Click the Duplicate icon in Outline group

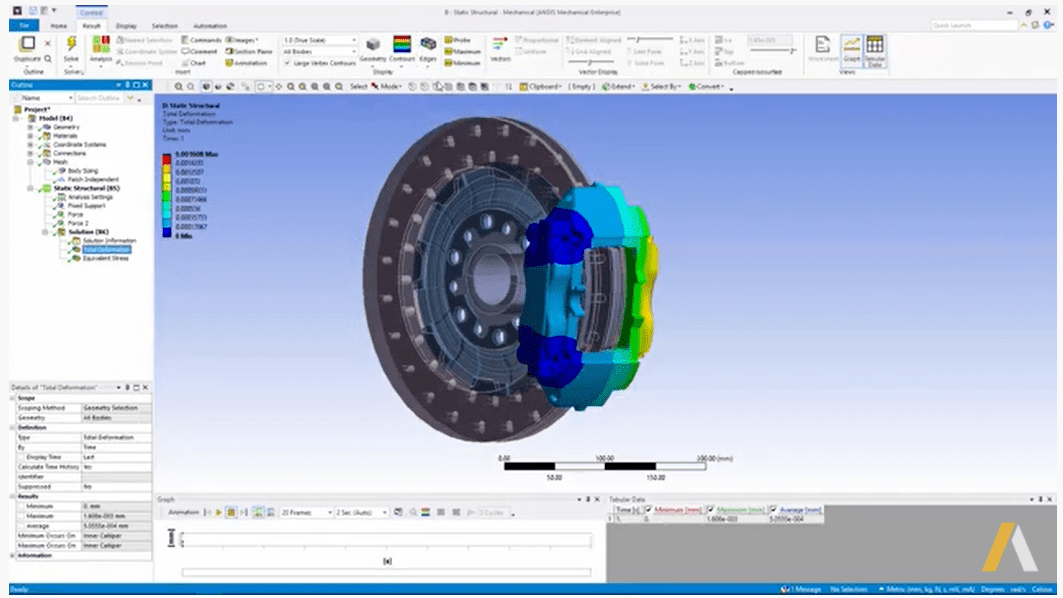[27, 44]
